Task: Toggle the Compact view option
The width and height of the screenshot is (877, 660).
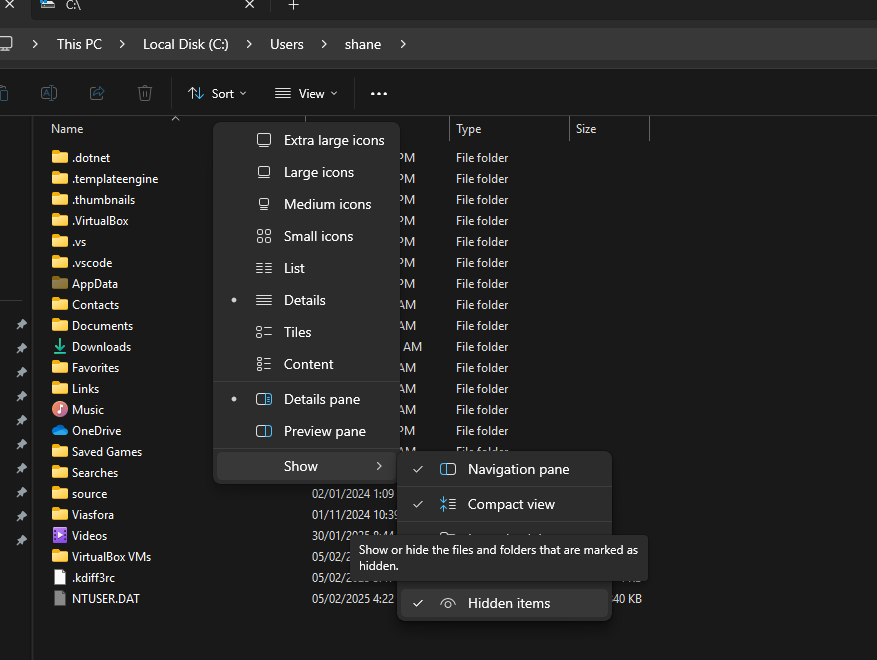Action: 504,505
